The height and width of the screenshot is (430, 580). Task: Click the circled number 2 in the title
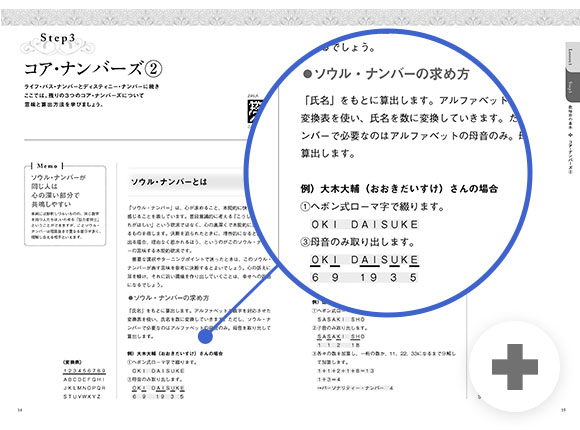pyautogui.click(x=152, y=69)
